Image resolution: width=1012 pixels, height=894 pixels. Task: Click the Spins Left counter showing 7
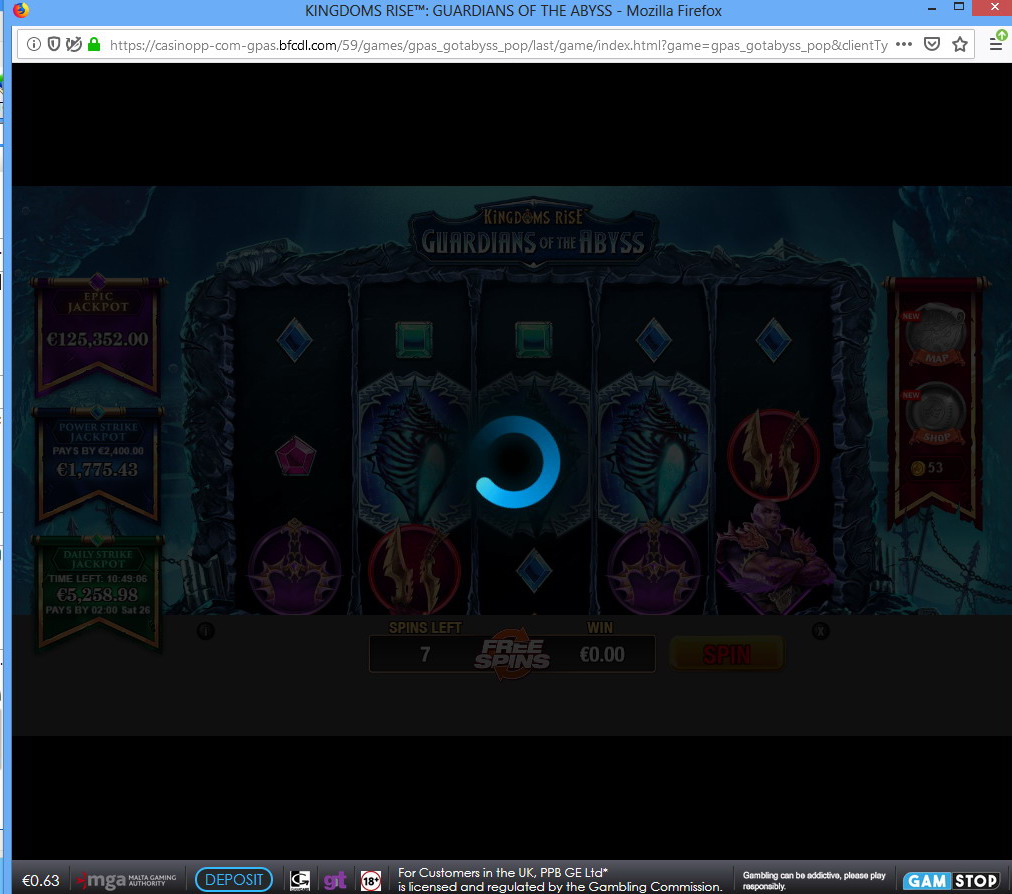425,655
